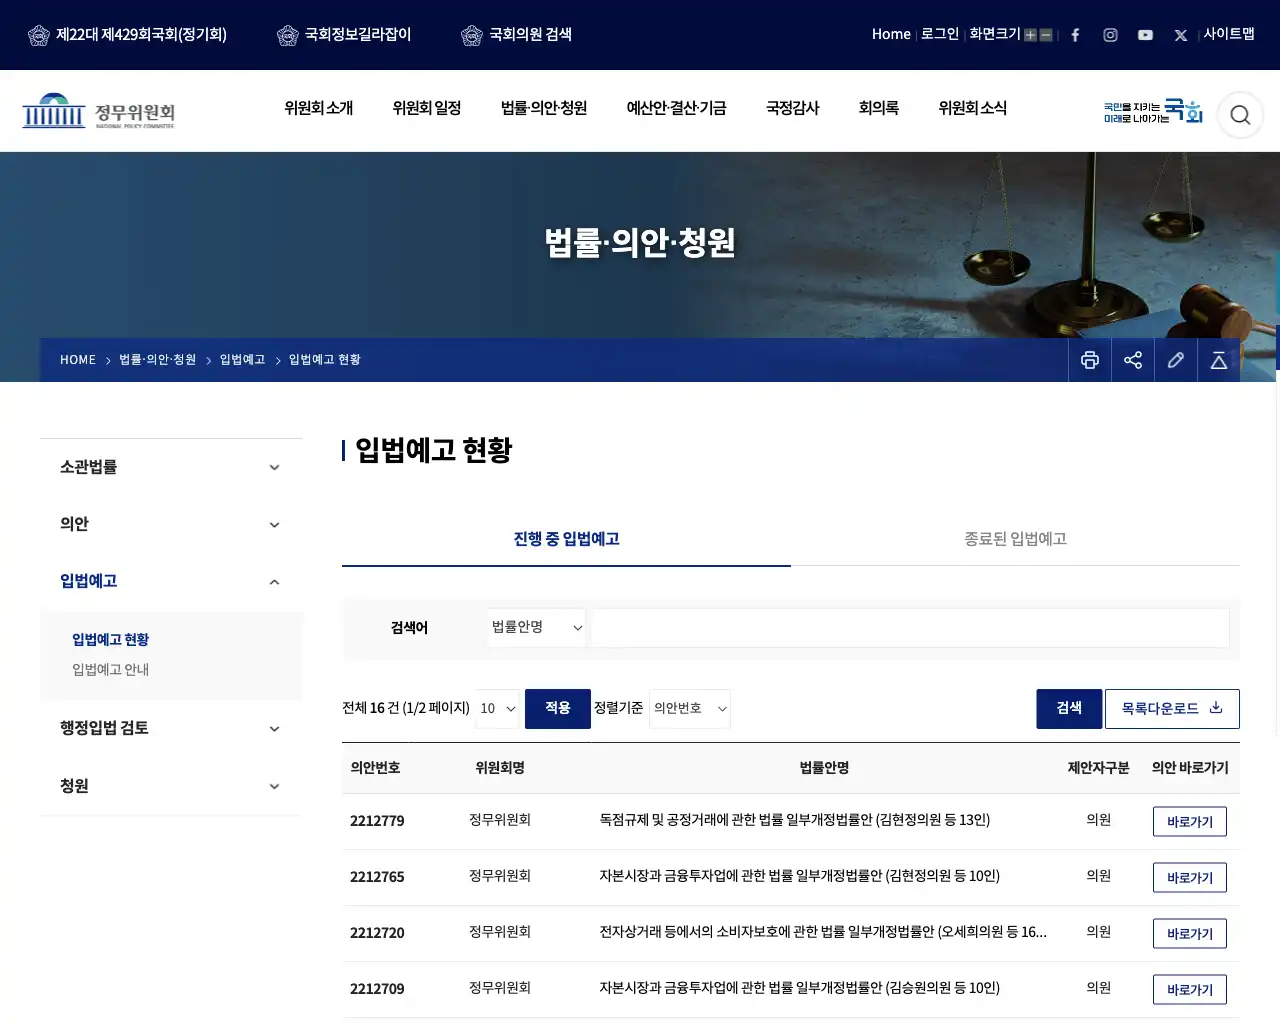The width and height of the screenshot is (1280, 1024).
Task: Click 바로가기 for bill 2212779
Action: pos(1190,822)
